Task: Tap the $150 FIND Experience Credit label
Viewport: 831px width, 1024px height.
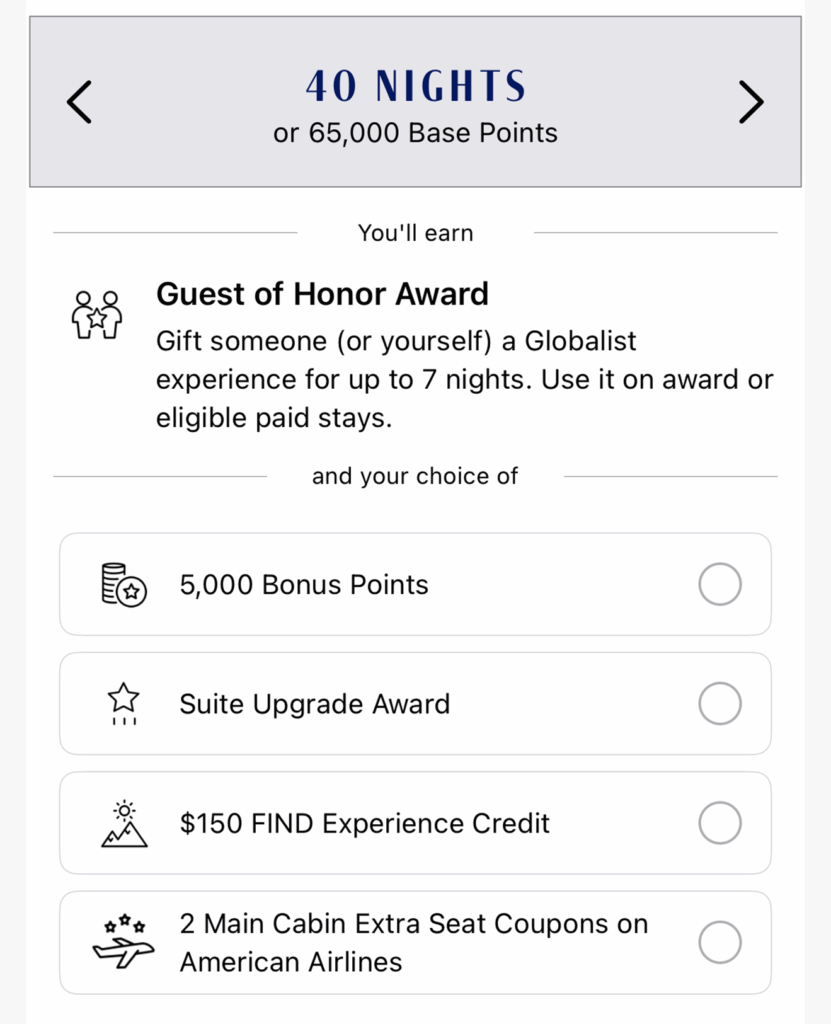Action: pyautogui.click(x=364, y=823)
